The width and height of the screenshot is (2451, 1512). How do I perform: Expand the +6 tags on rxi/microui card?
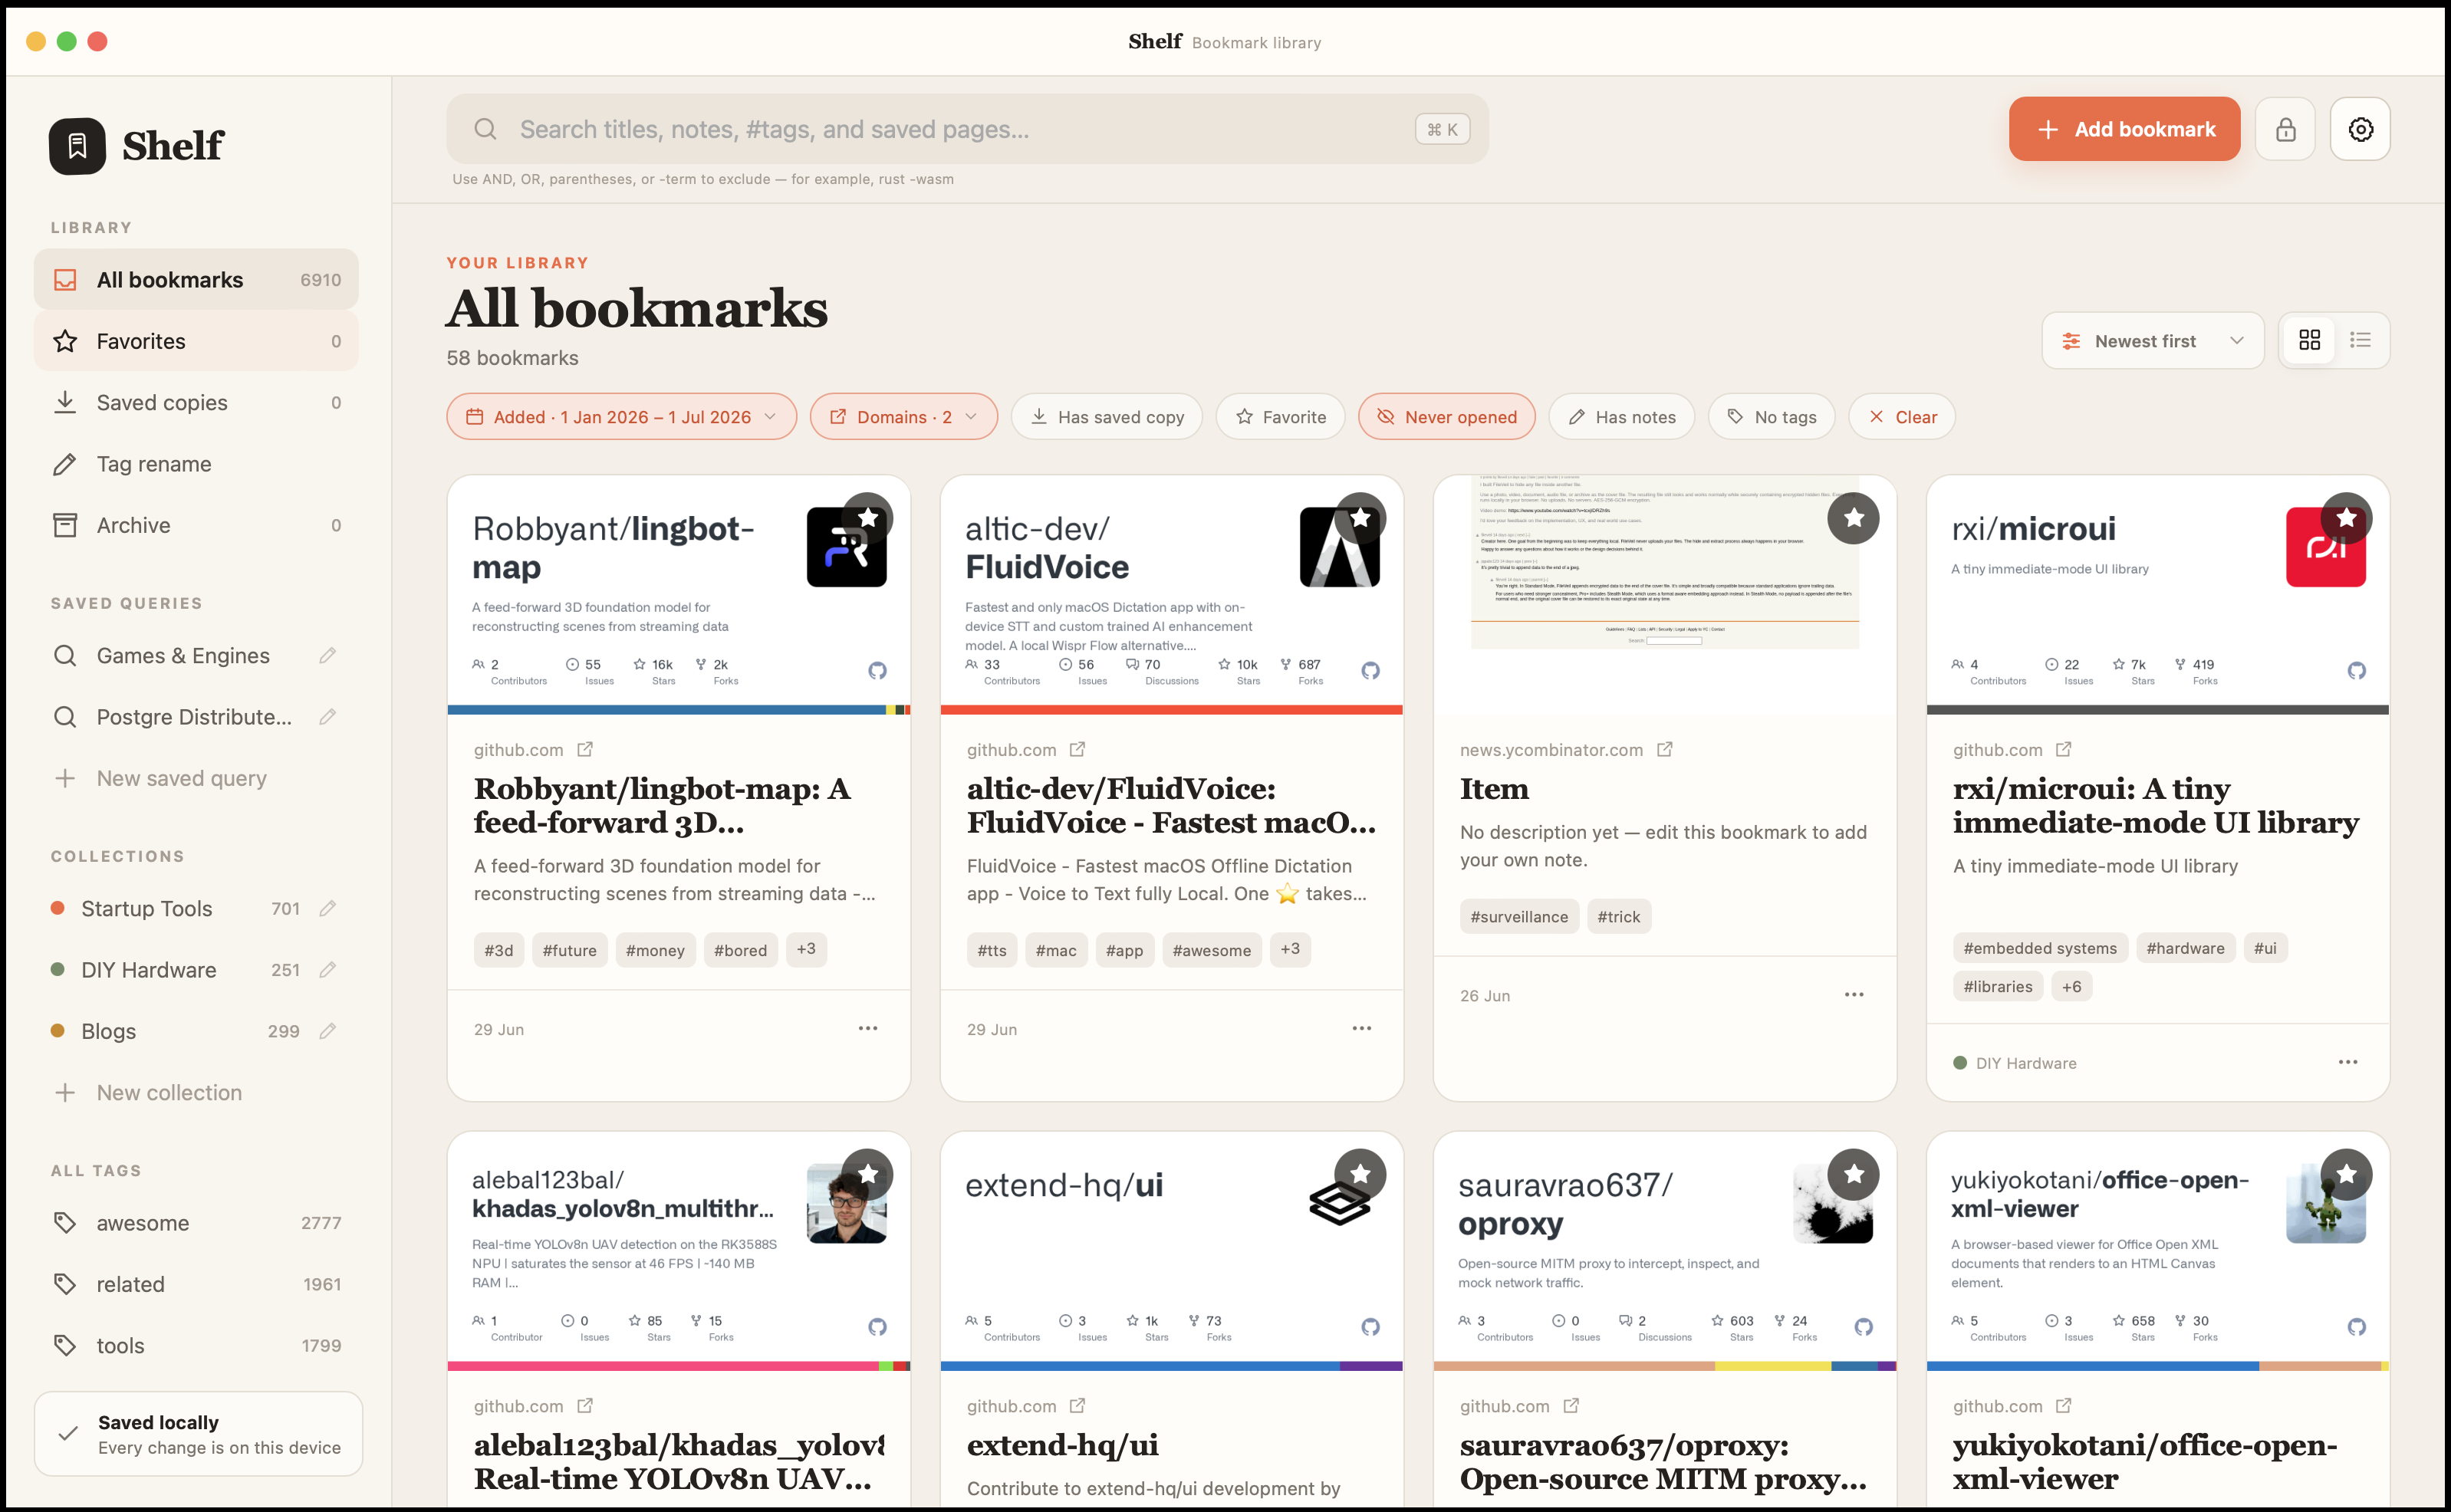[x=2071, y=986]
